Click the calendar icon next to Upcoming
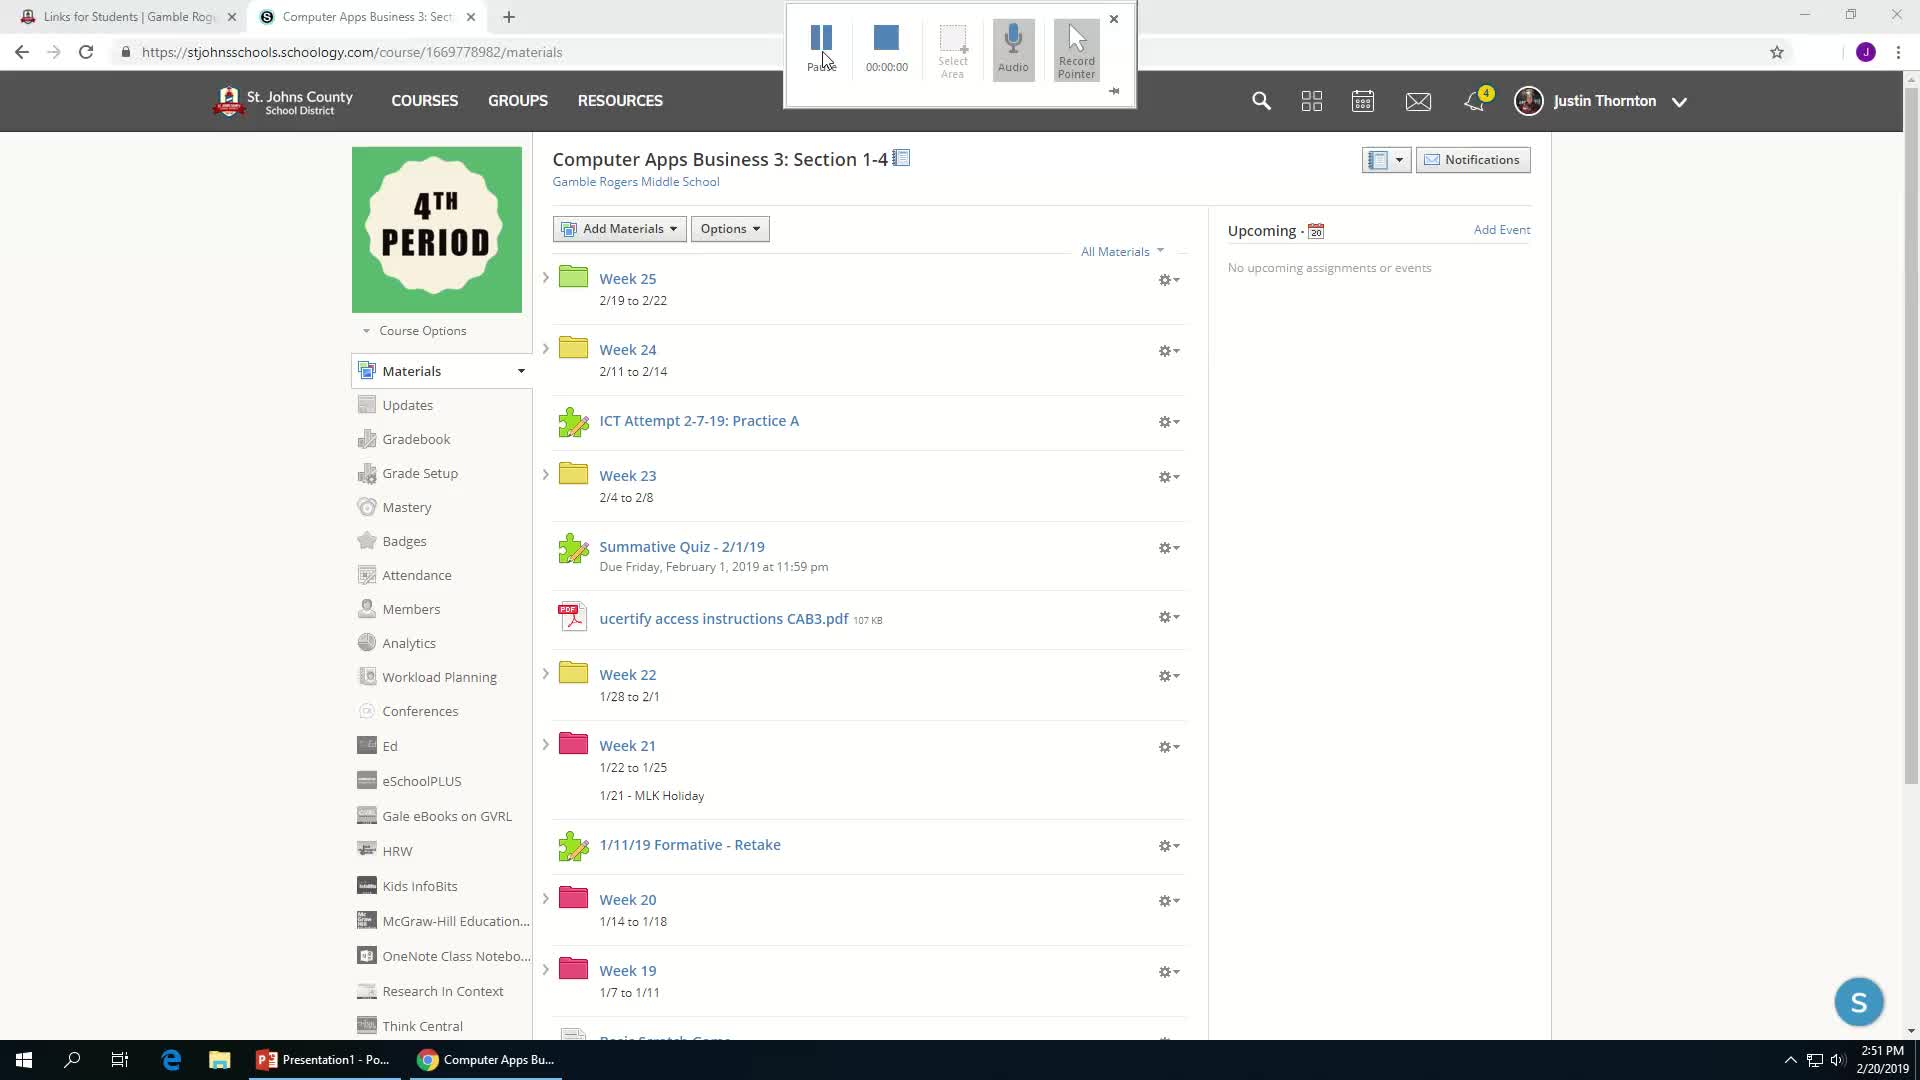The height and width of the screenshot is (1080, 1920). [x=1317, y=229]
